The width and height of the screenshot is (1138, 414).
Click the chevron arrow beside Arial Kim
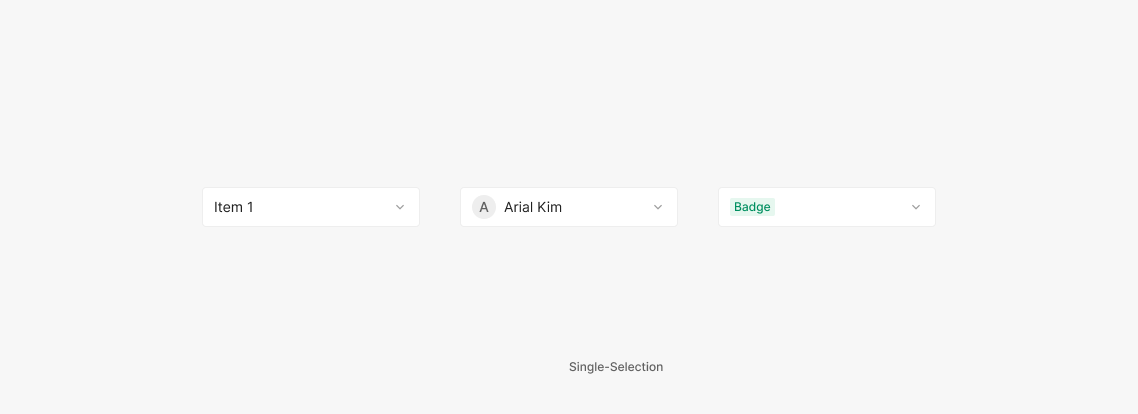click(x=658, y=207)
